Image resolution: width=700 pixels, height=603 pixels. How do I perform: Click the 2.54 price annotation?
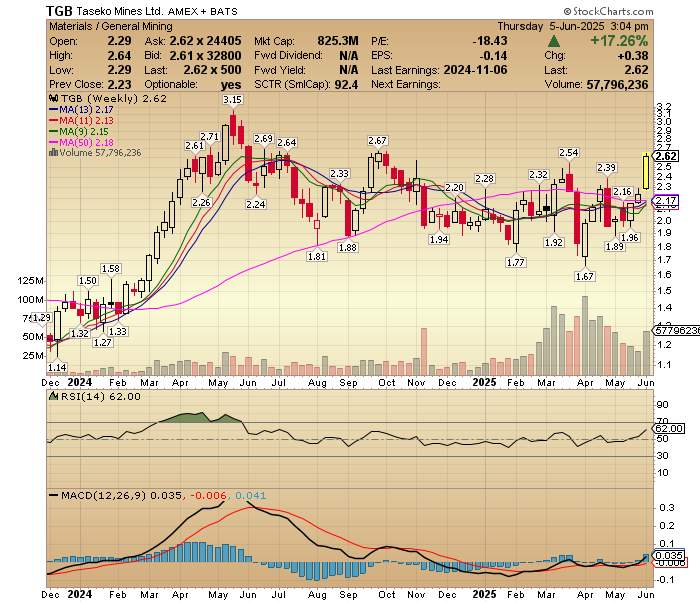coord(569,153)
